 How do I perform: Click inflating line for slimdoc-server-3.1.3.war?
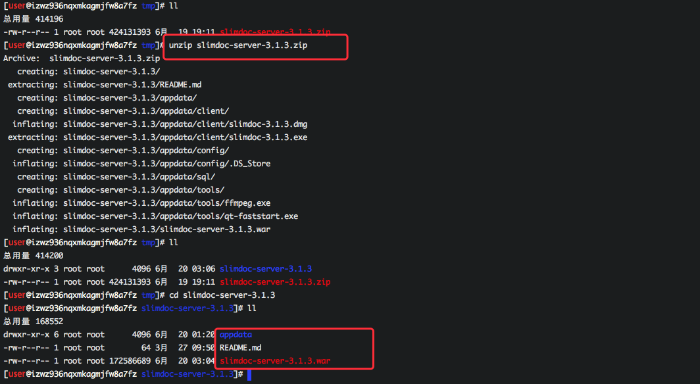click(142, 229)
